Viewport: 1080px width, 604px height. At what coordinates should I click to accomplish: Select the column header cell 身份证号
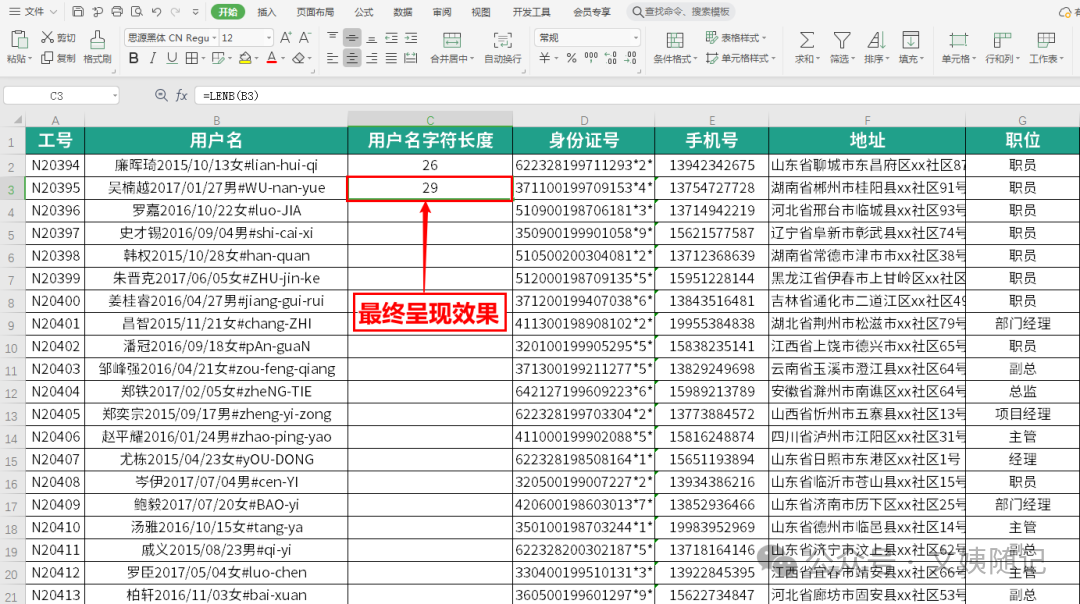point(584,140)
